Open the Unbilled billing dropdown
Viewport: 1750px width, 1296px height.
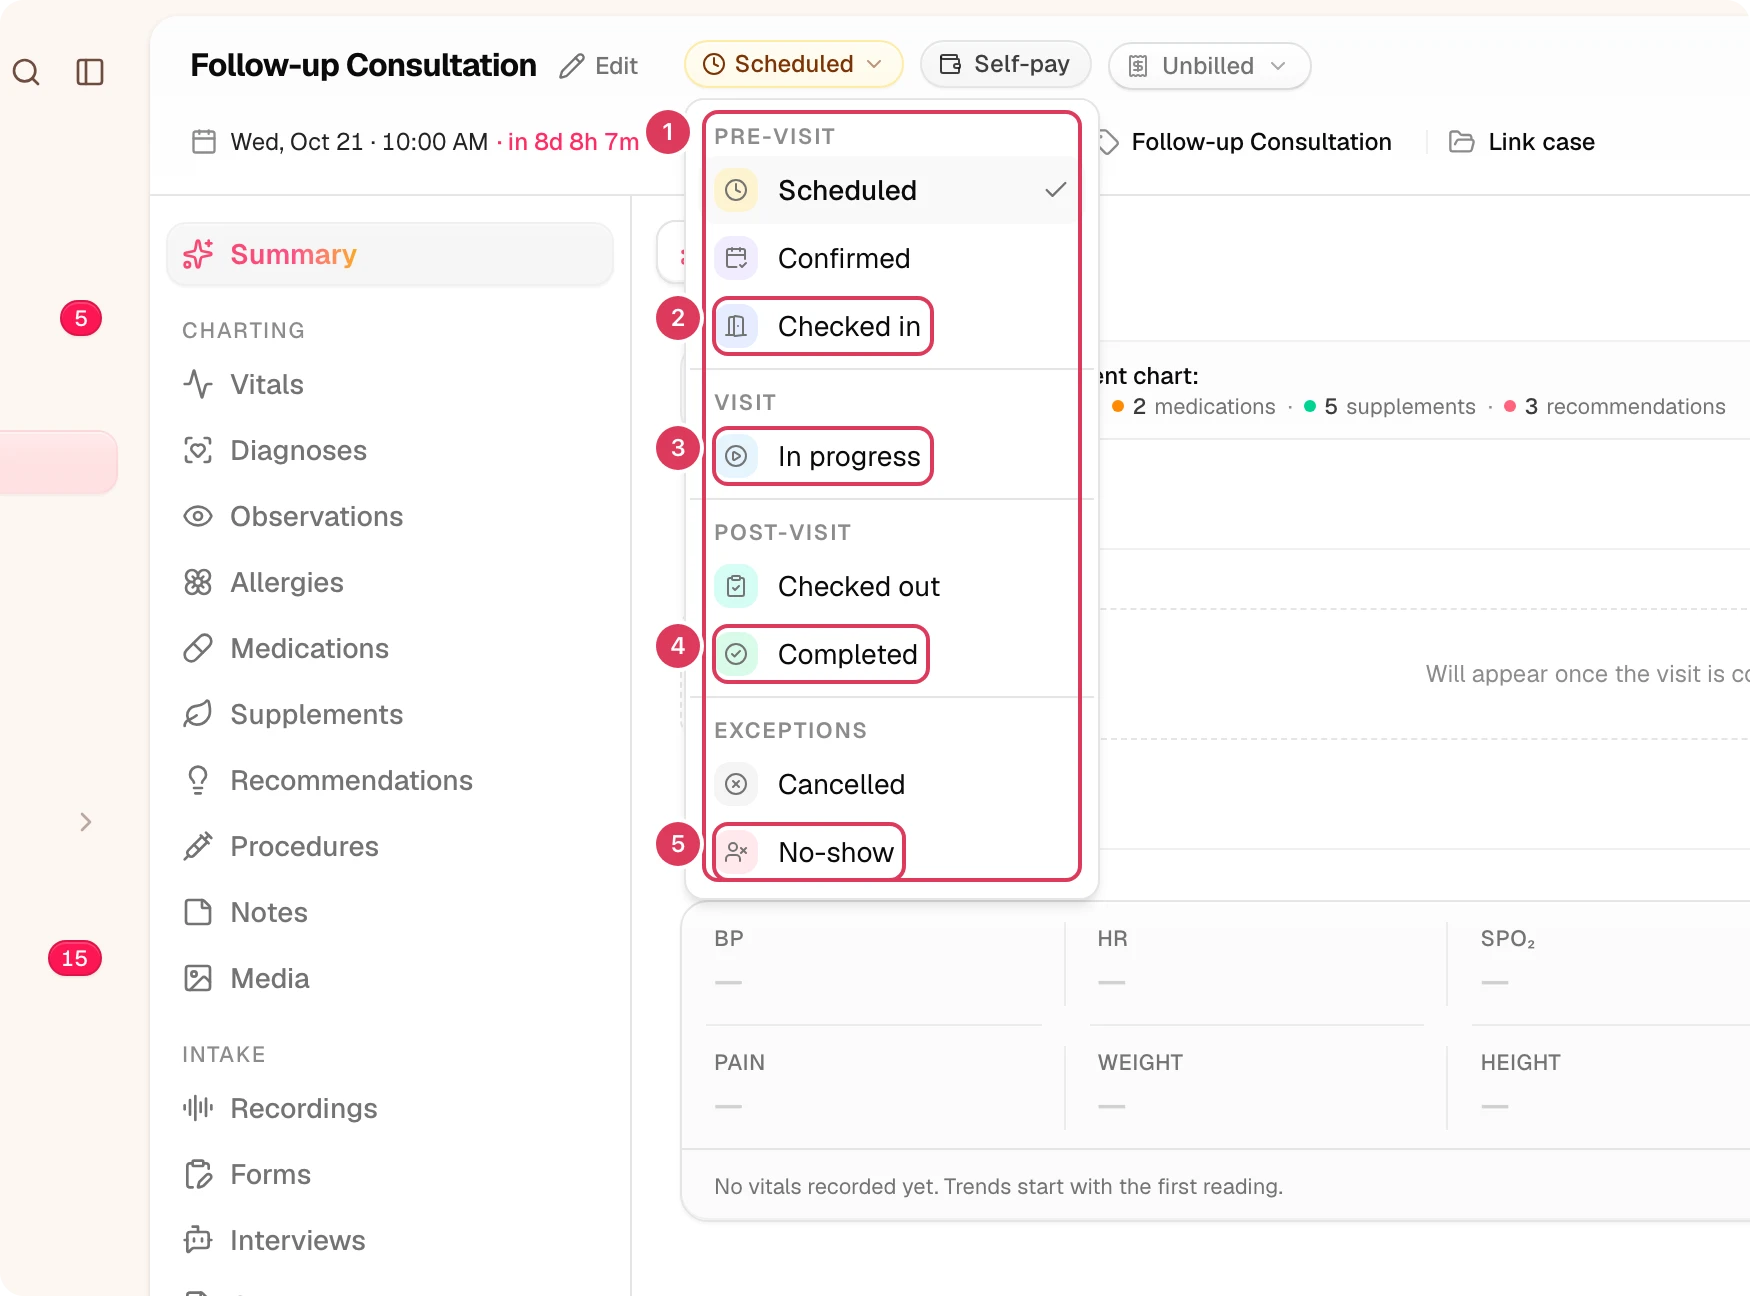[1209, 66]
